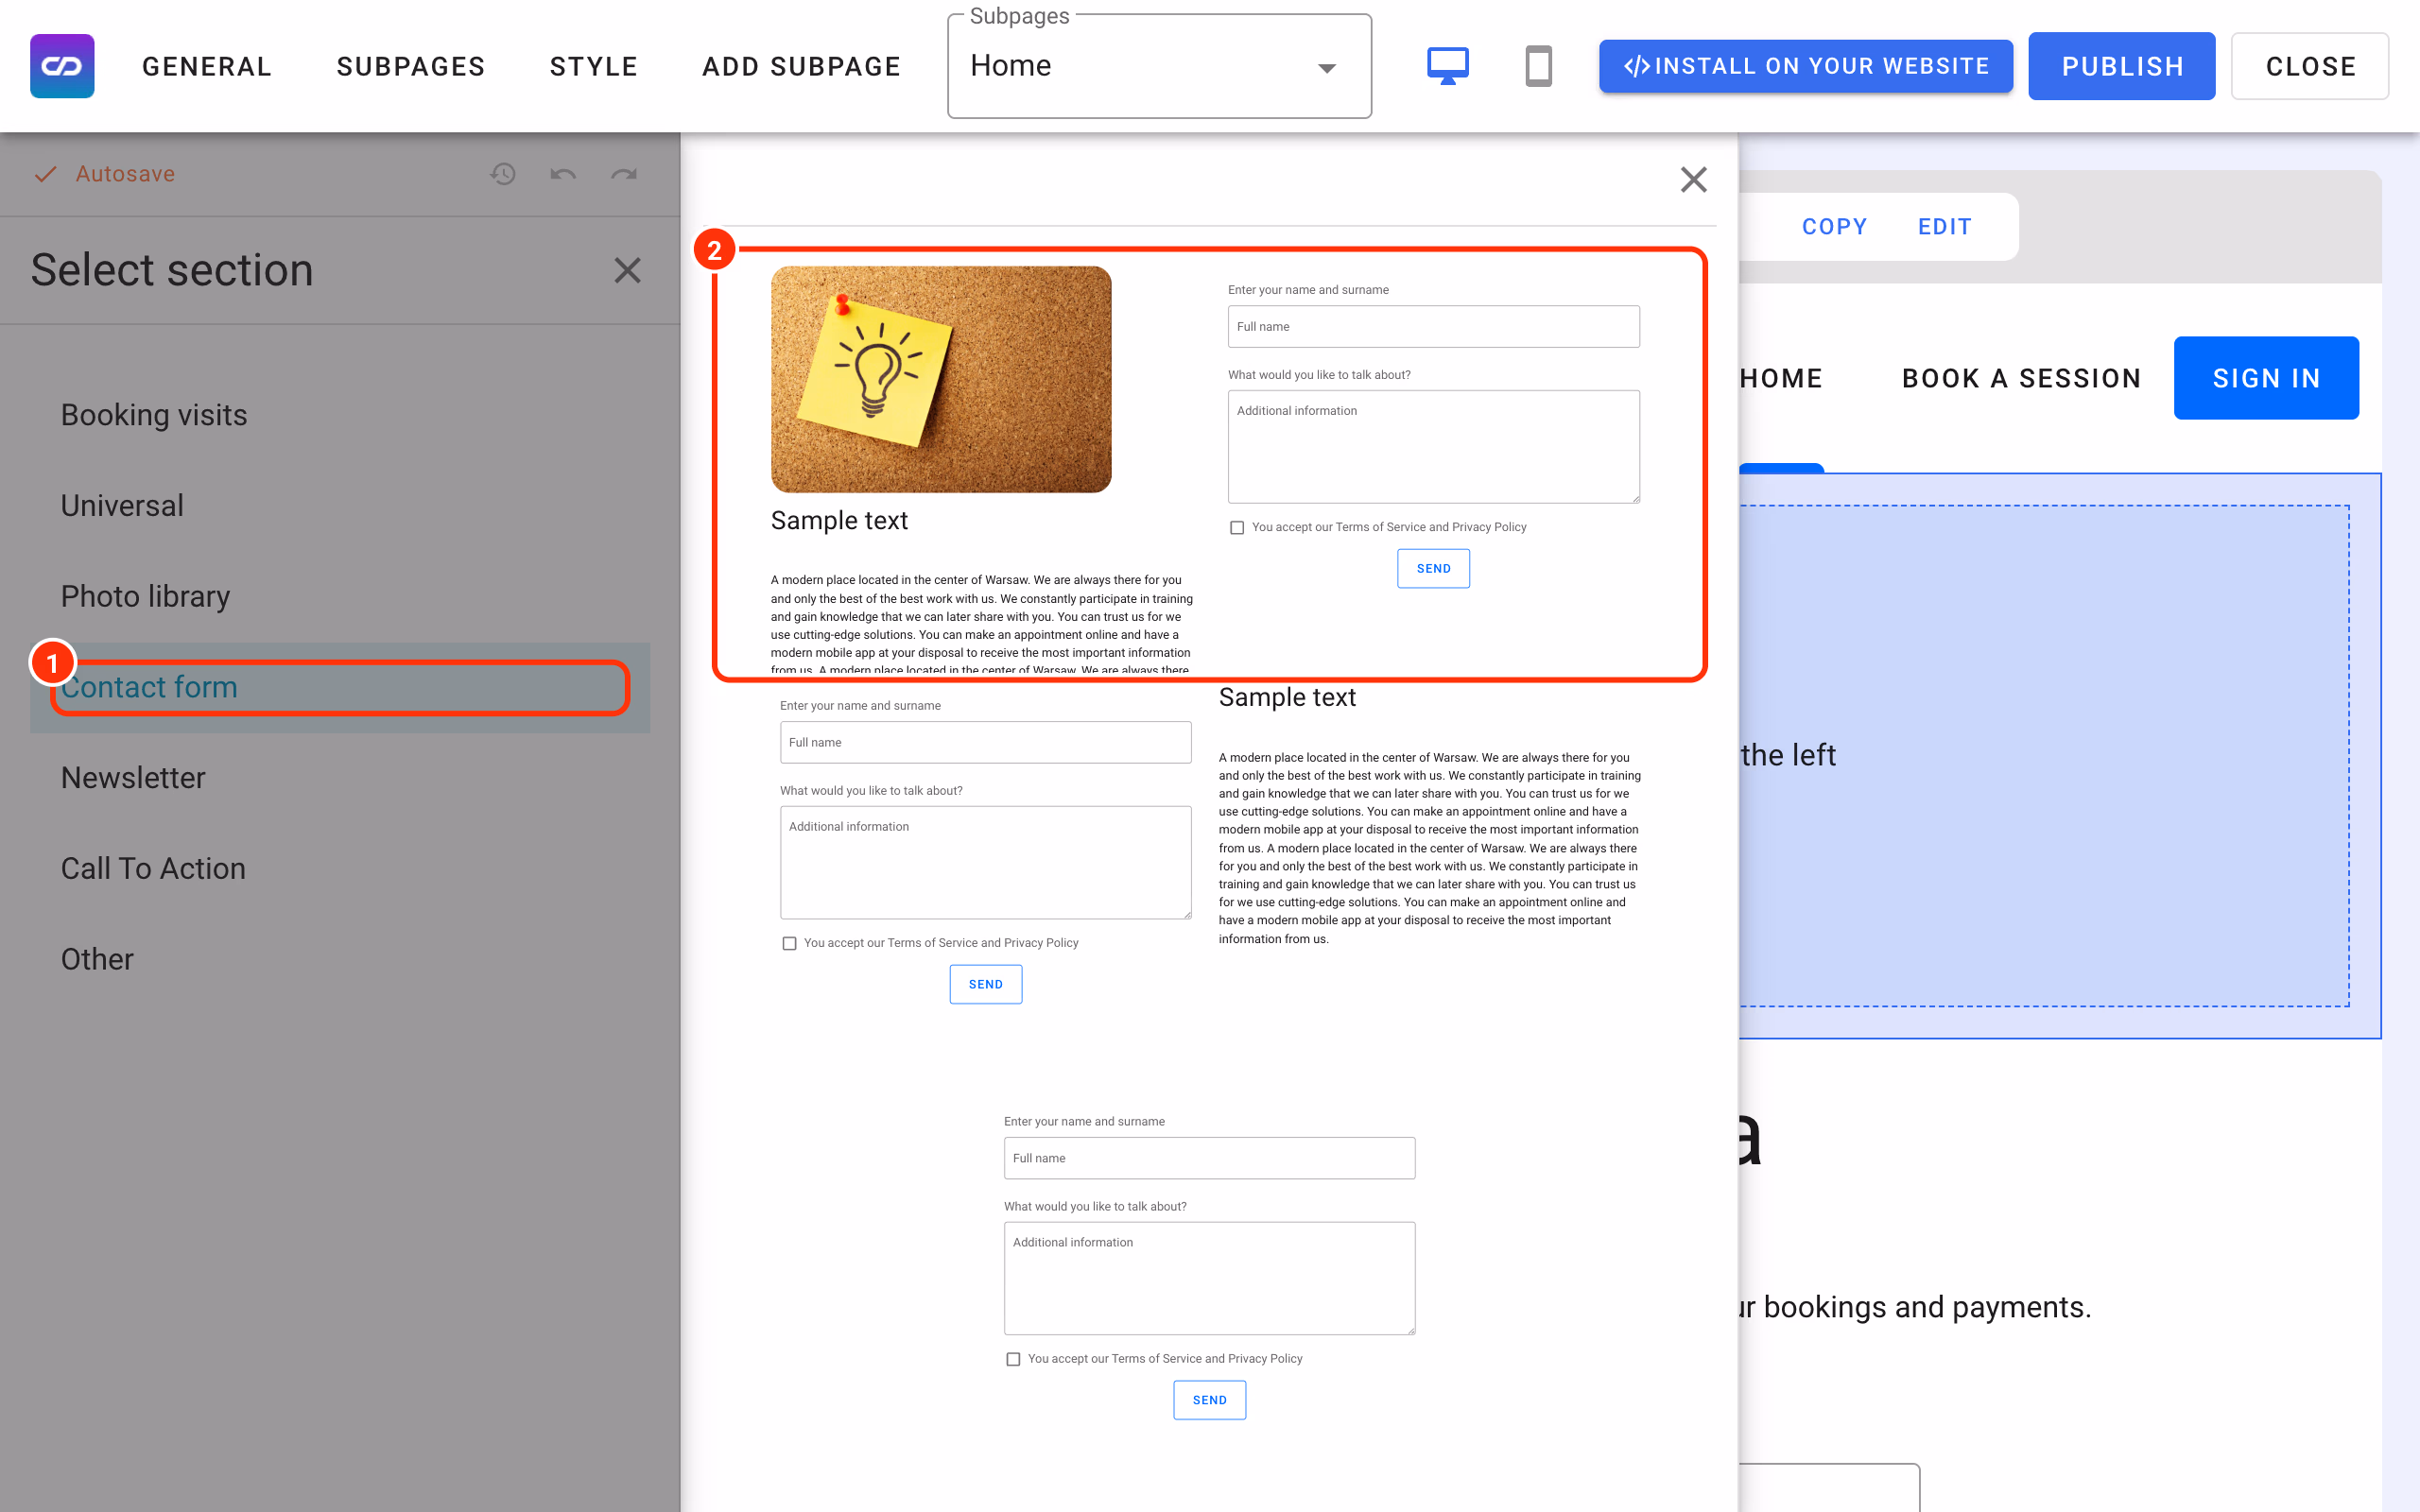Select Contact form section category

340,688
